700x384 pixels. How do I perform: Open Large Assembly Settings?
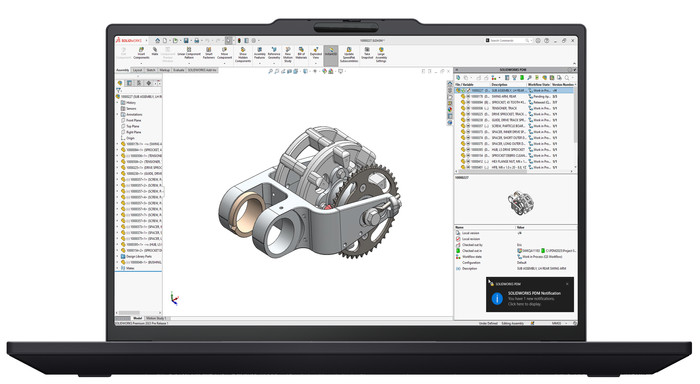point(381,54)
